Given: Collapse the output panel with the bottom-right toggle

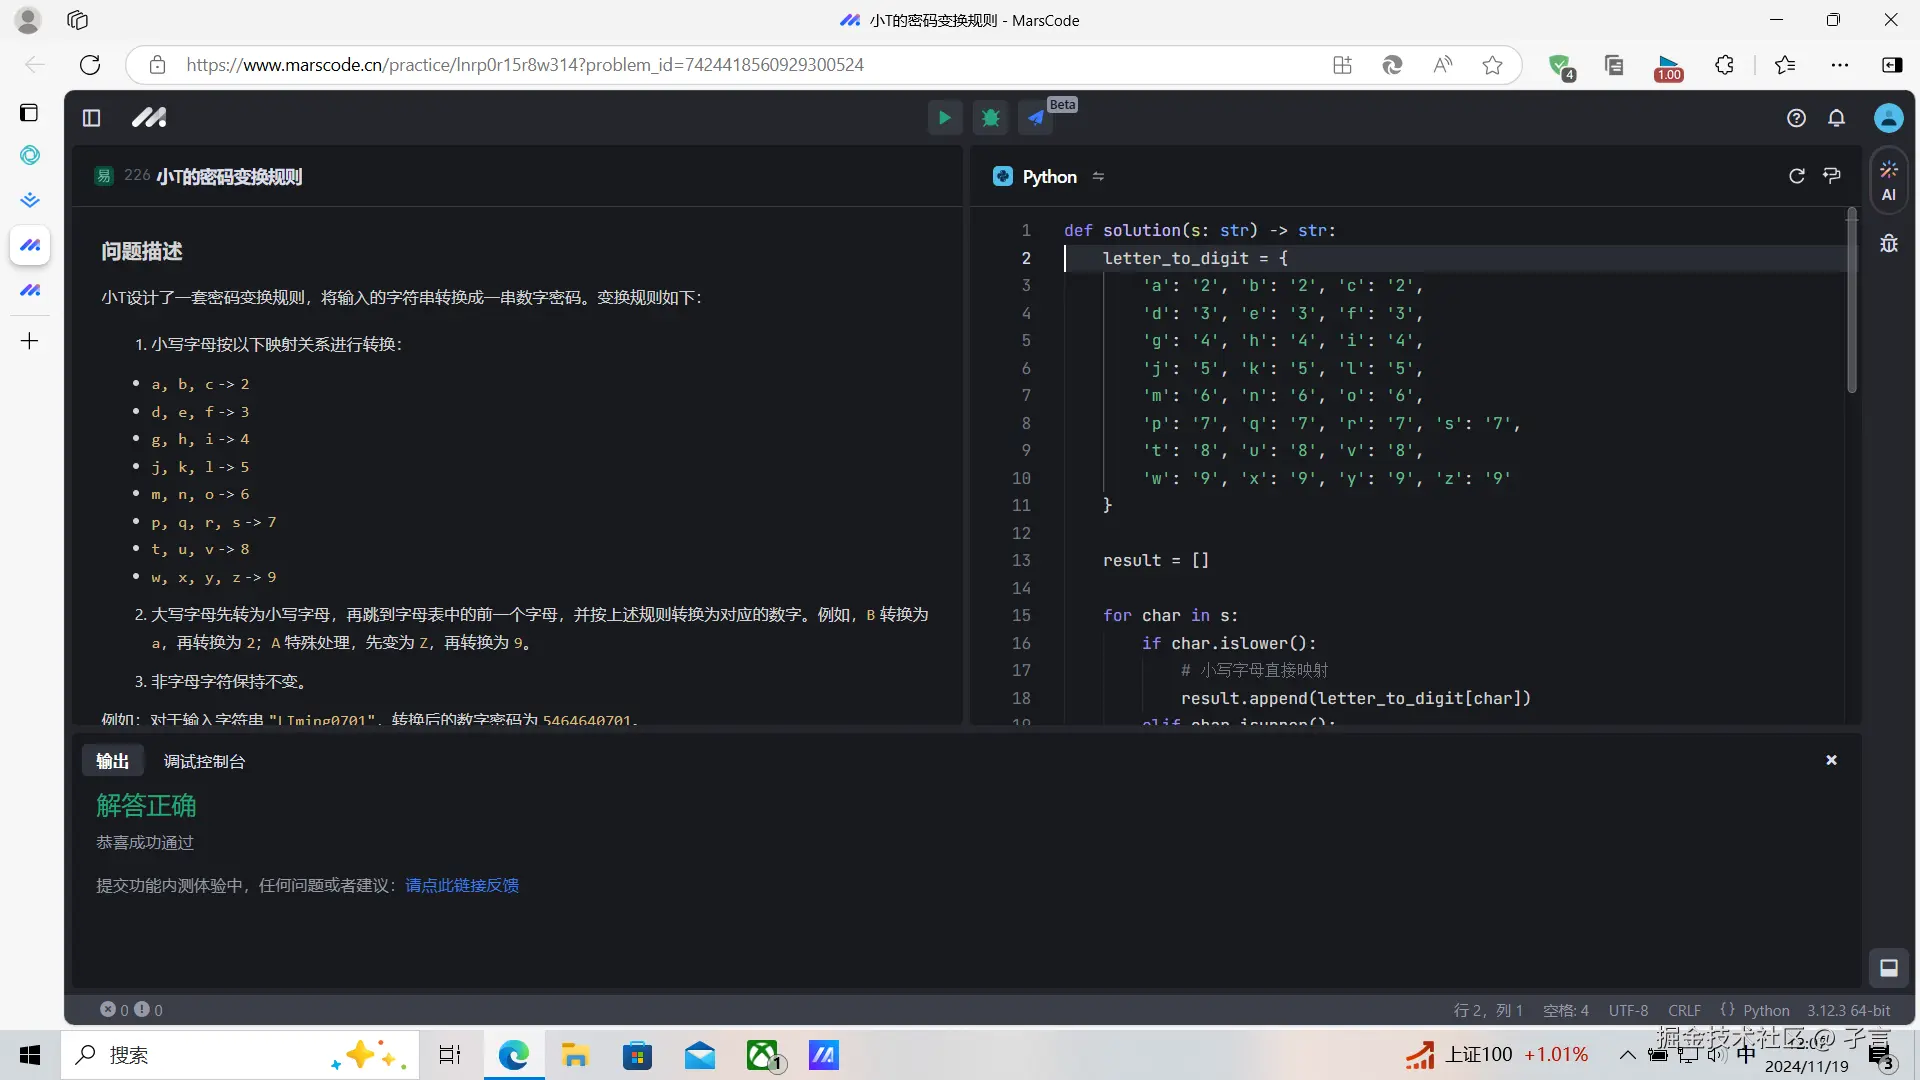Looking at the screenshot, I should coord(1889,968).
